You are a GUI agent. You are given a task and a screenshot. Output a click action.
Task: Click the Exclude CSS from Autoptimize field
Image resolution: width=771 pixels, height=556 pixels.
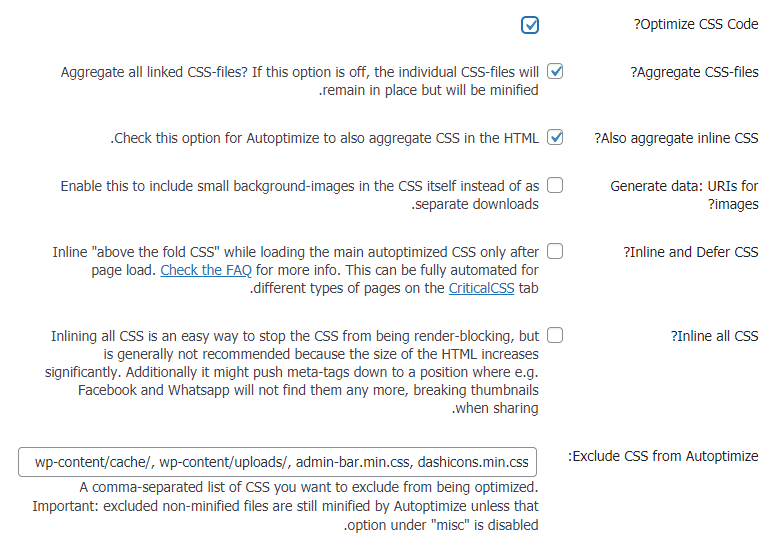(x=278, y=462)
